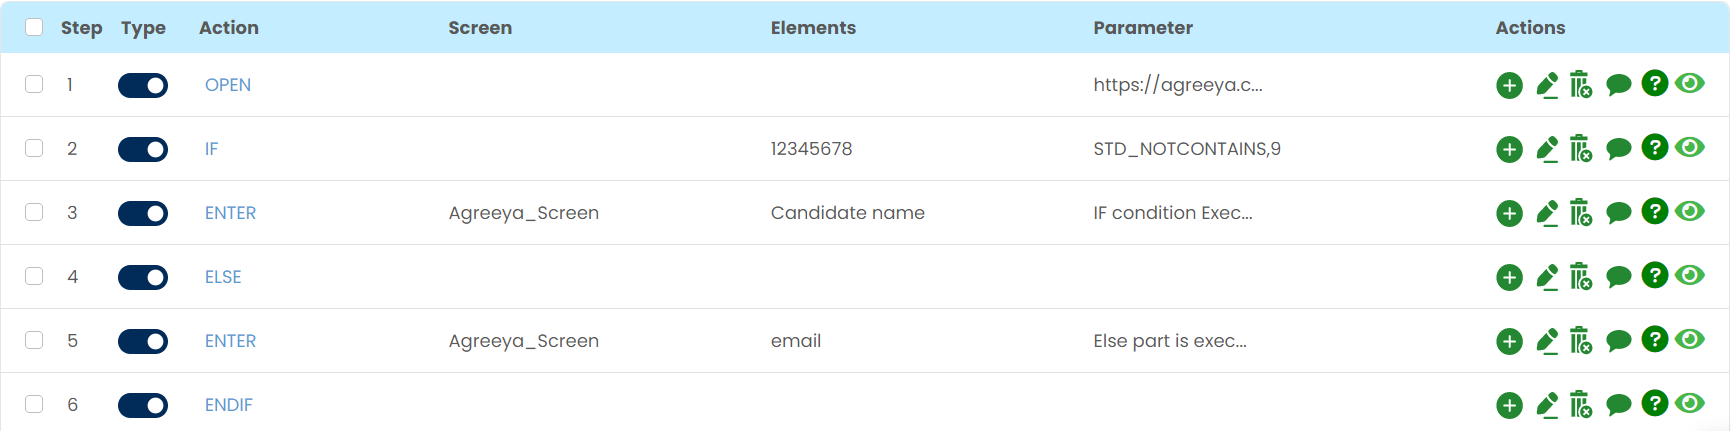This screenshot has width=1731, height=431.
Task: Delete the OPEN step via trash icon
Action: [1580, 85]
